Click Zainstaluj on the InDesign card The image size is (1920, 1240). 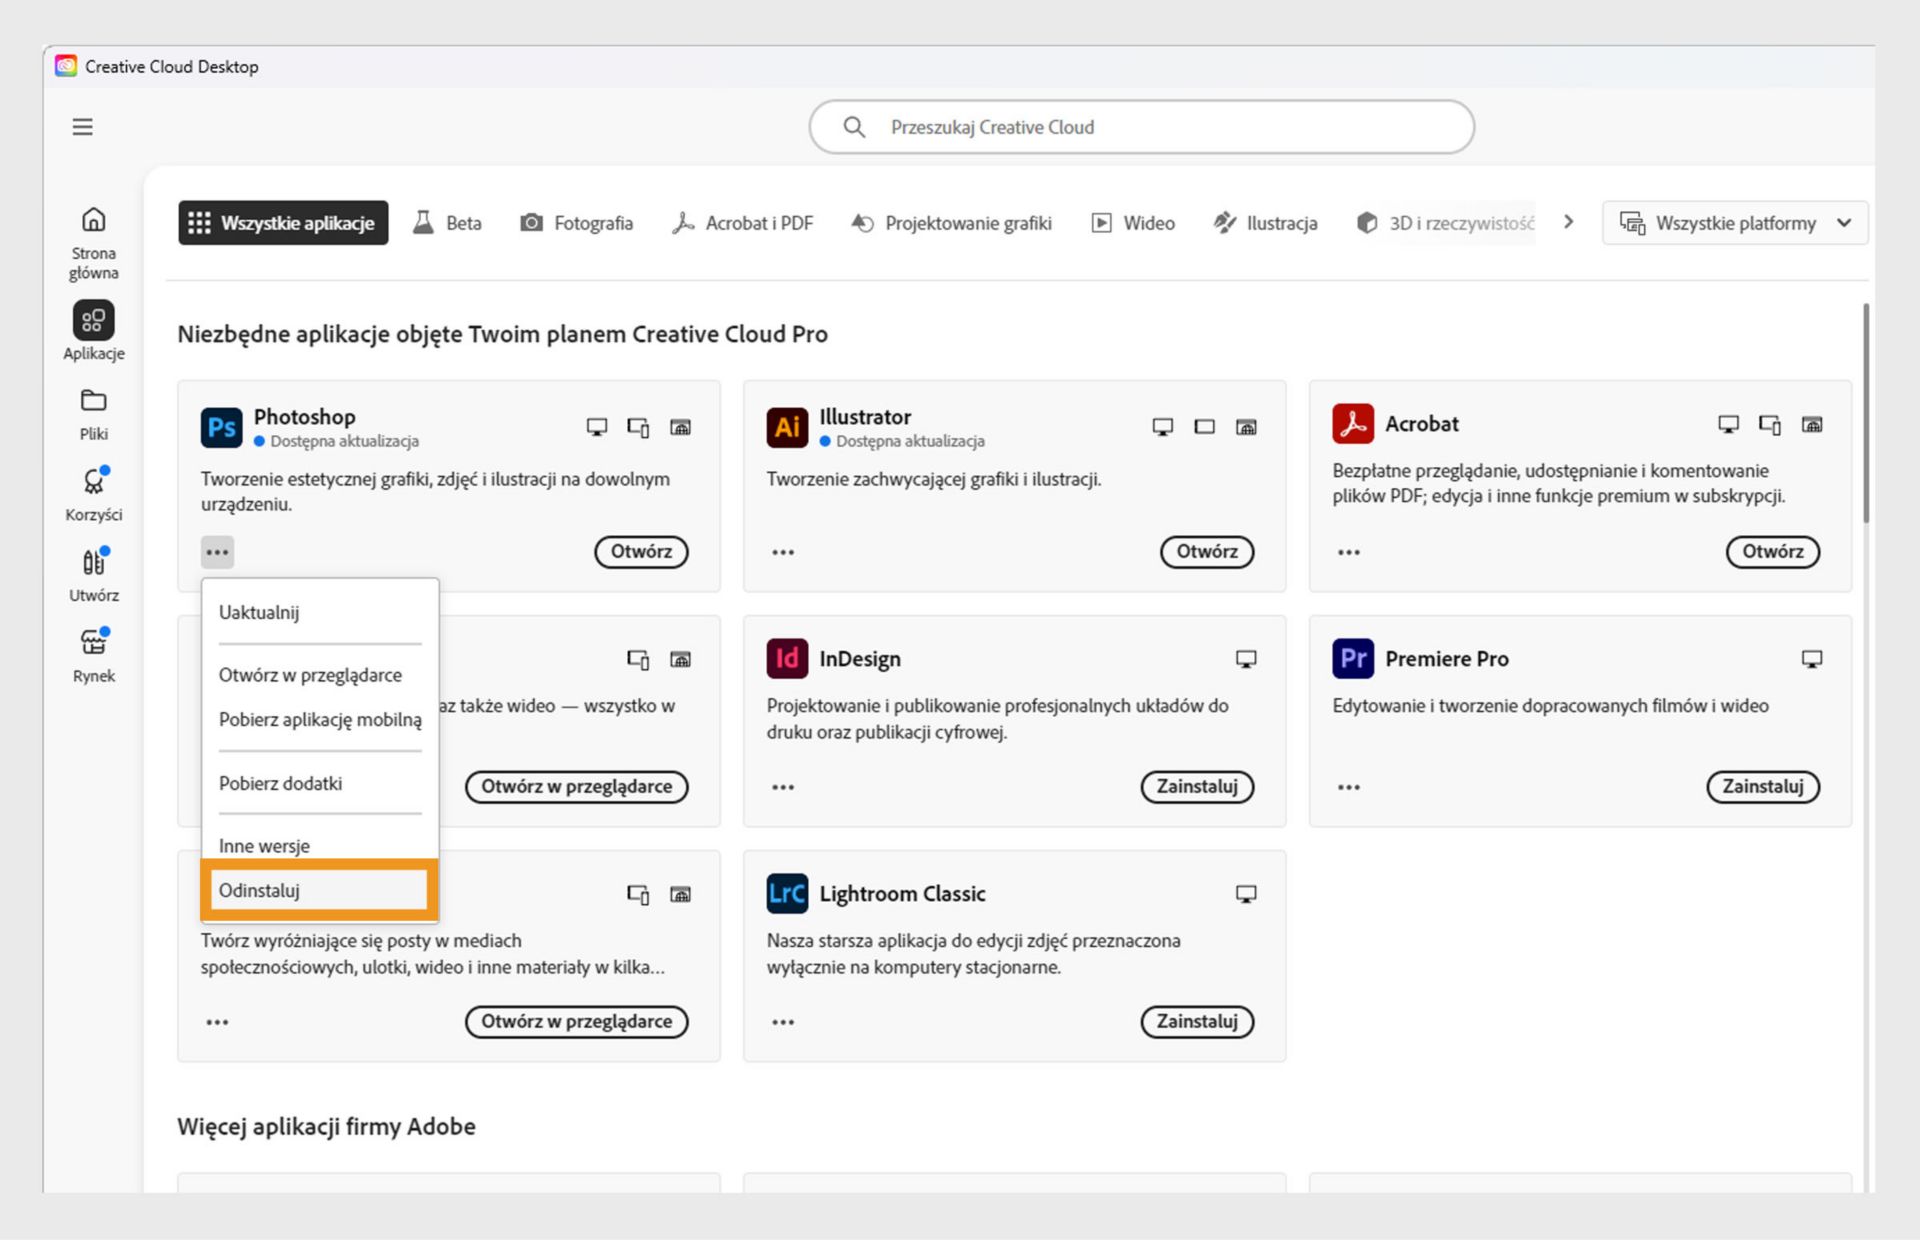coord(1196,787)
